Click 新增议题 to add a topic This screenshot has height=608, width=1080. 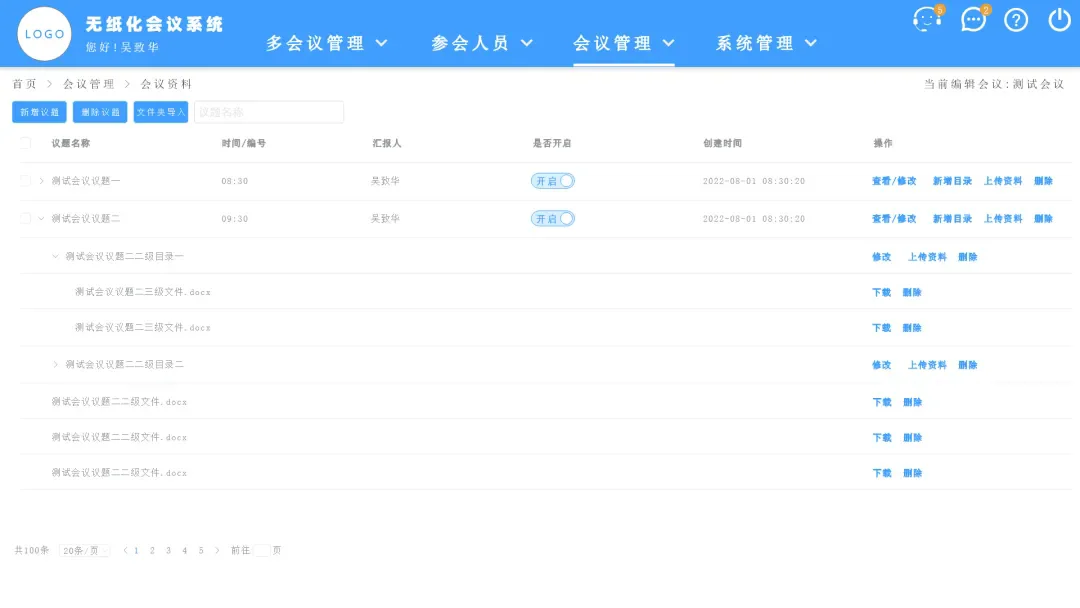tap(38, 112)
